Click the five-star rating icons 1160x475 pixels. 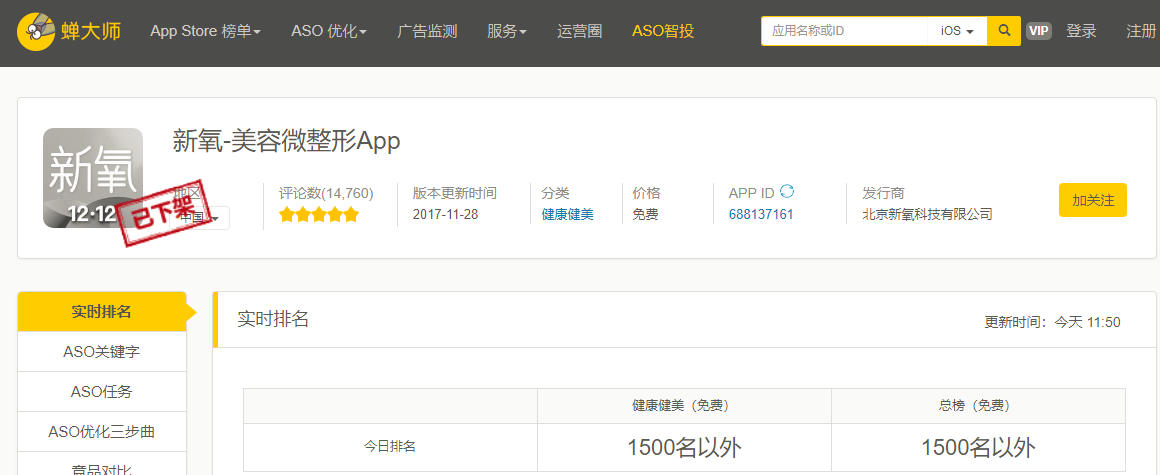tap(319, 215)
